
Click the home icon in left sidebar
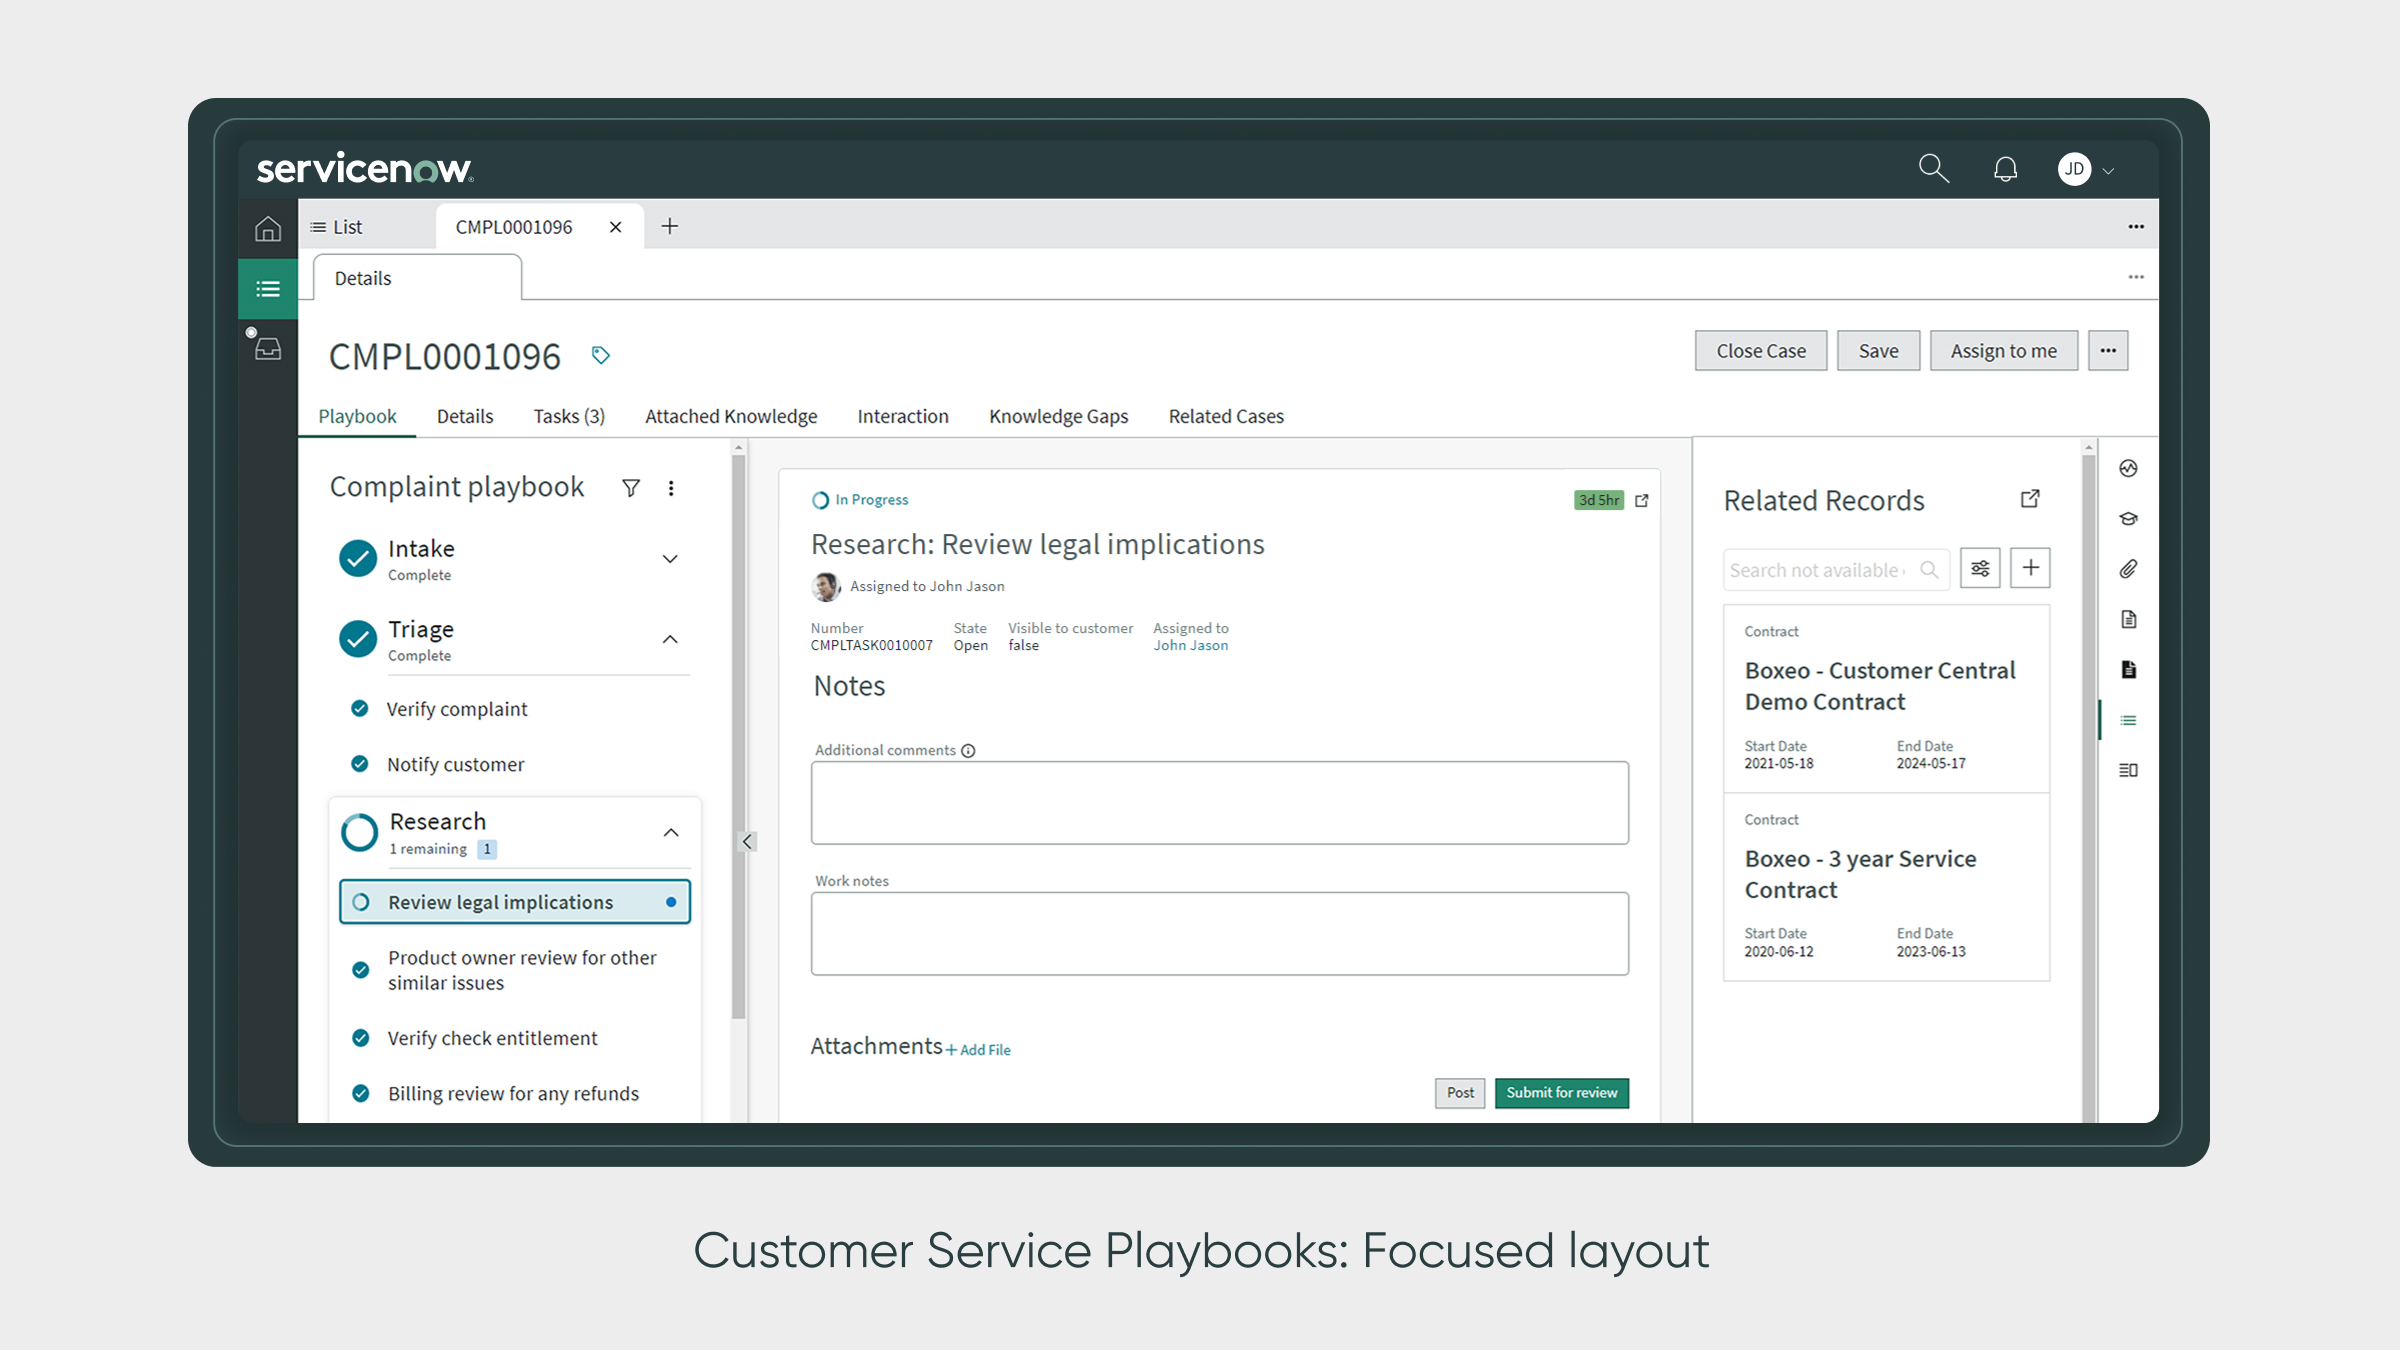(268, 229)
